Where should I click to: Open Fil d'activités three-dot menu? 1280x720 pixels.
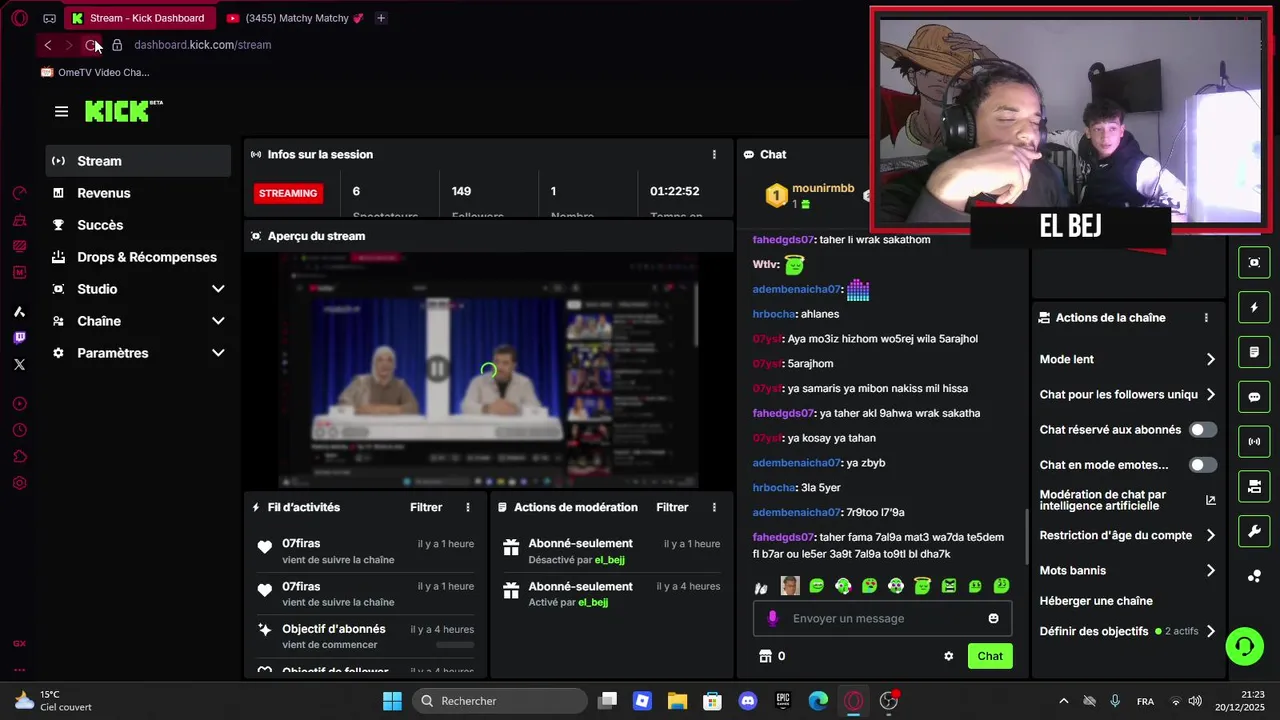[x=467, y=508]
